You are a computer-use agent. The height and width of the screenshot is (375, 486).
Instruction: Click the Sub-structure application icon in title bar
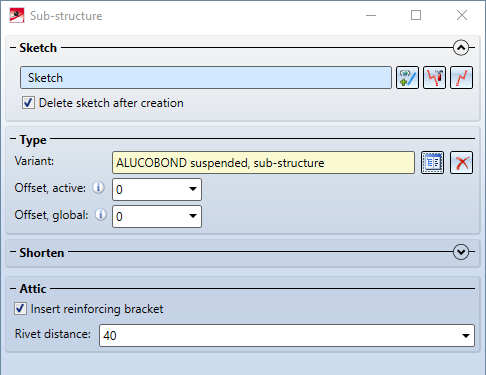click(x=17, y=16)
